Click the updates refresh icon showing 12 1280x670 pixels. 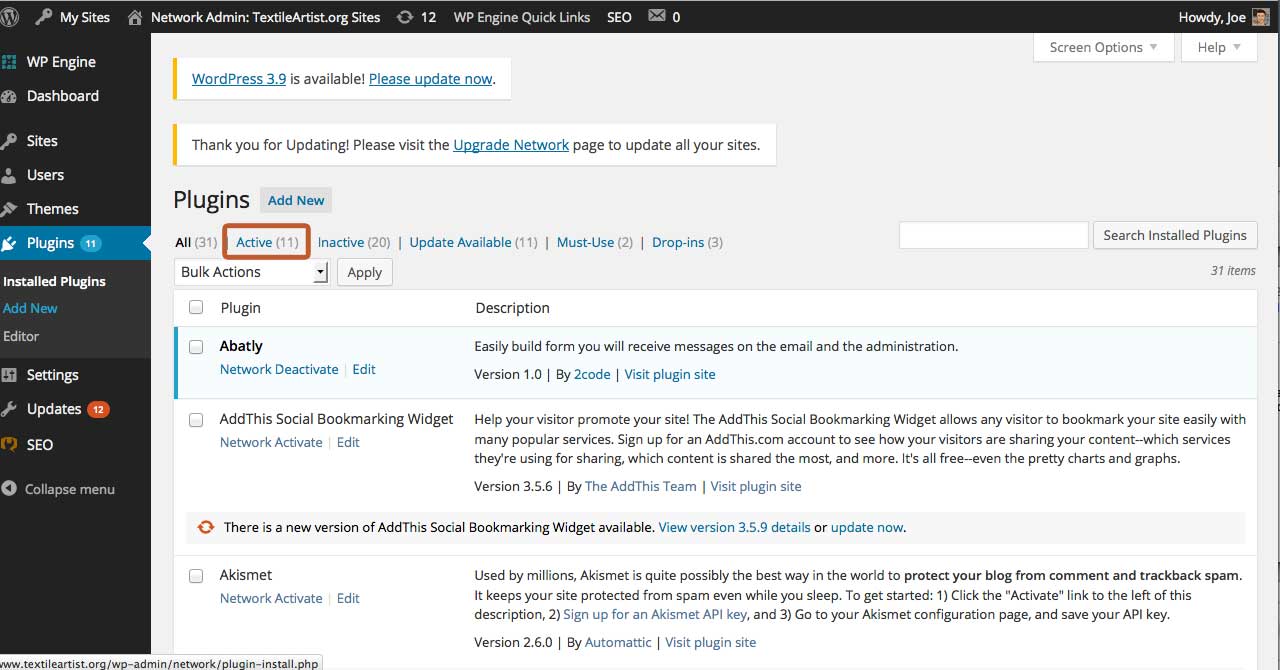coord(404,17)
